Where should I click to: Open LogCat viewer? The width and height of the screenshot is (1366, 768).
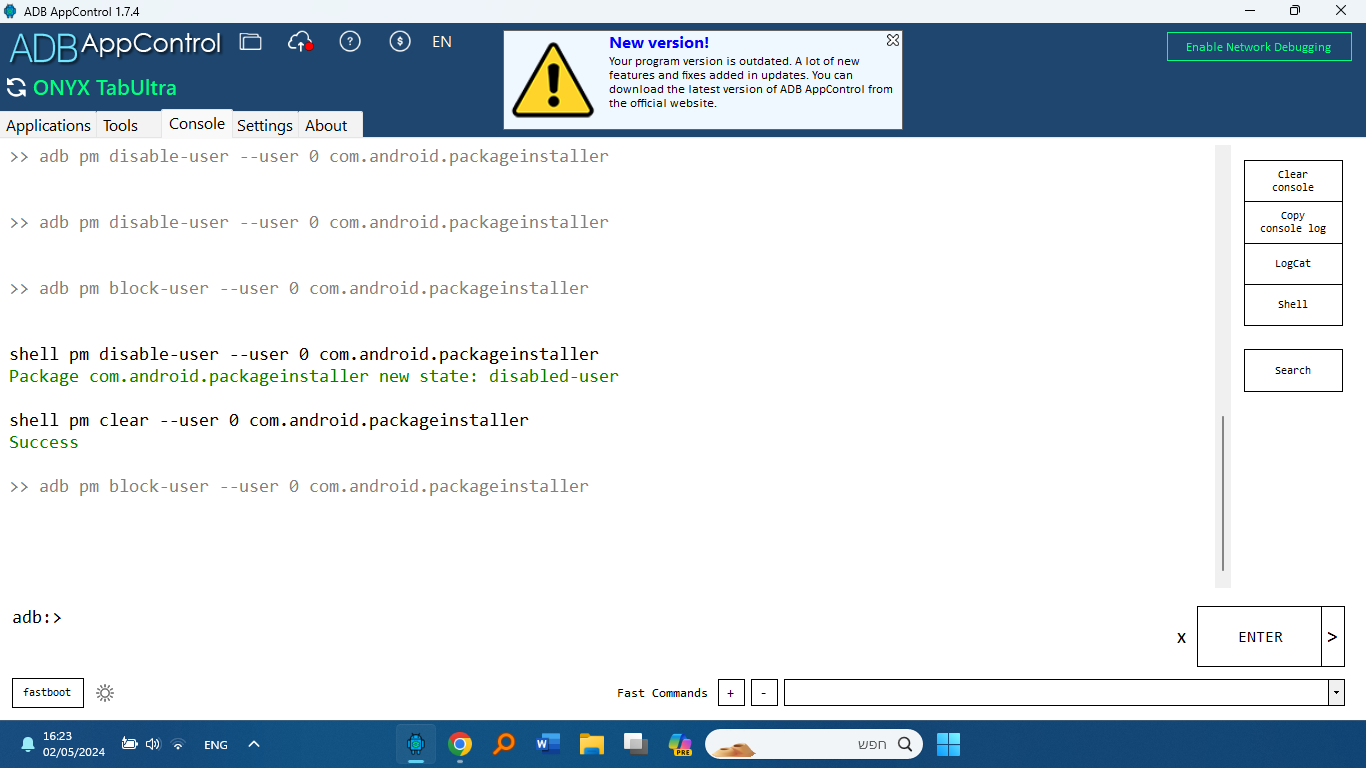click(x=1293, y=264)
